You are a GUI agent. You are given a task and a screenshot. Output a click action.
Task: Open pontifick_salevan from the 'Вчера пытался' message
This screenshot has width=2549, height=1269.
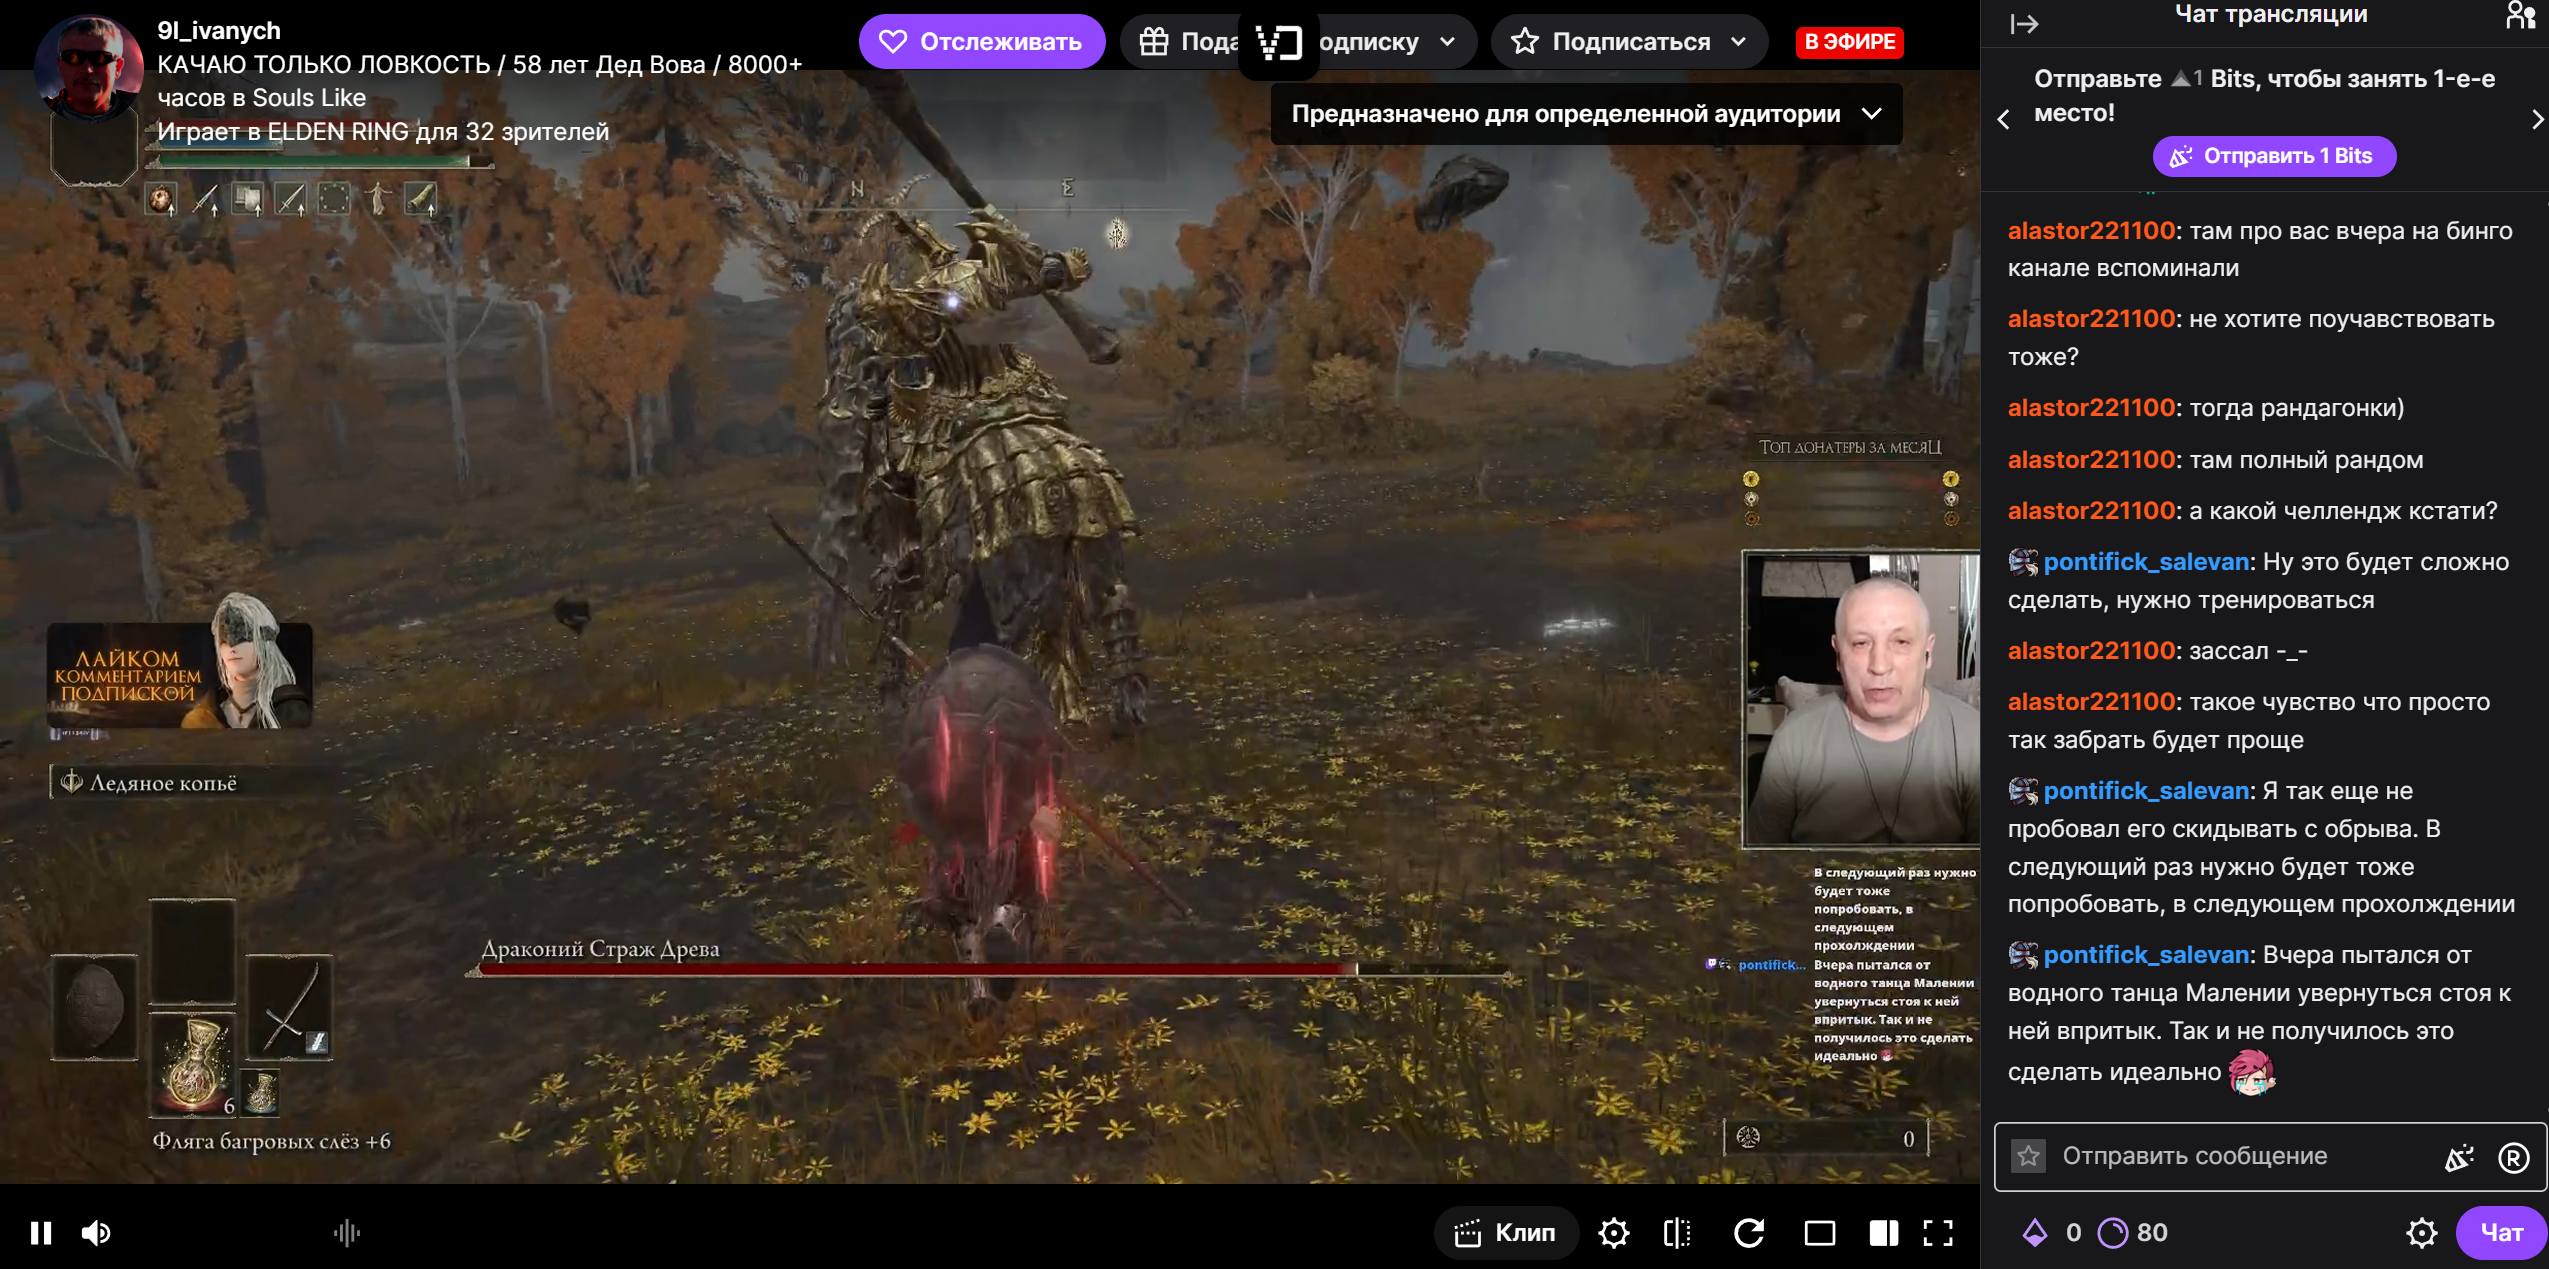[2146, 955]
